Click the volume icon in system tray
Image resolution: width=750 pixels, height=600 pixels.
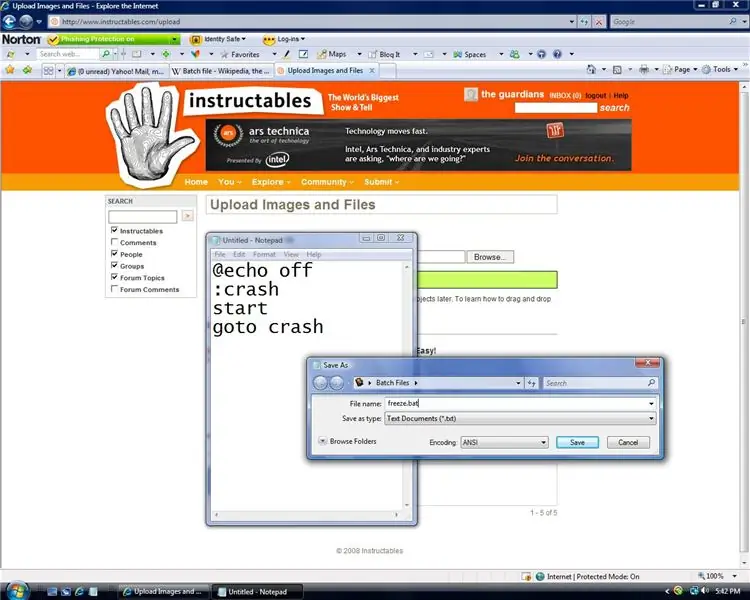705,591
